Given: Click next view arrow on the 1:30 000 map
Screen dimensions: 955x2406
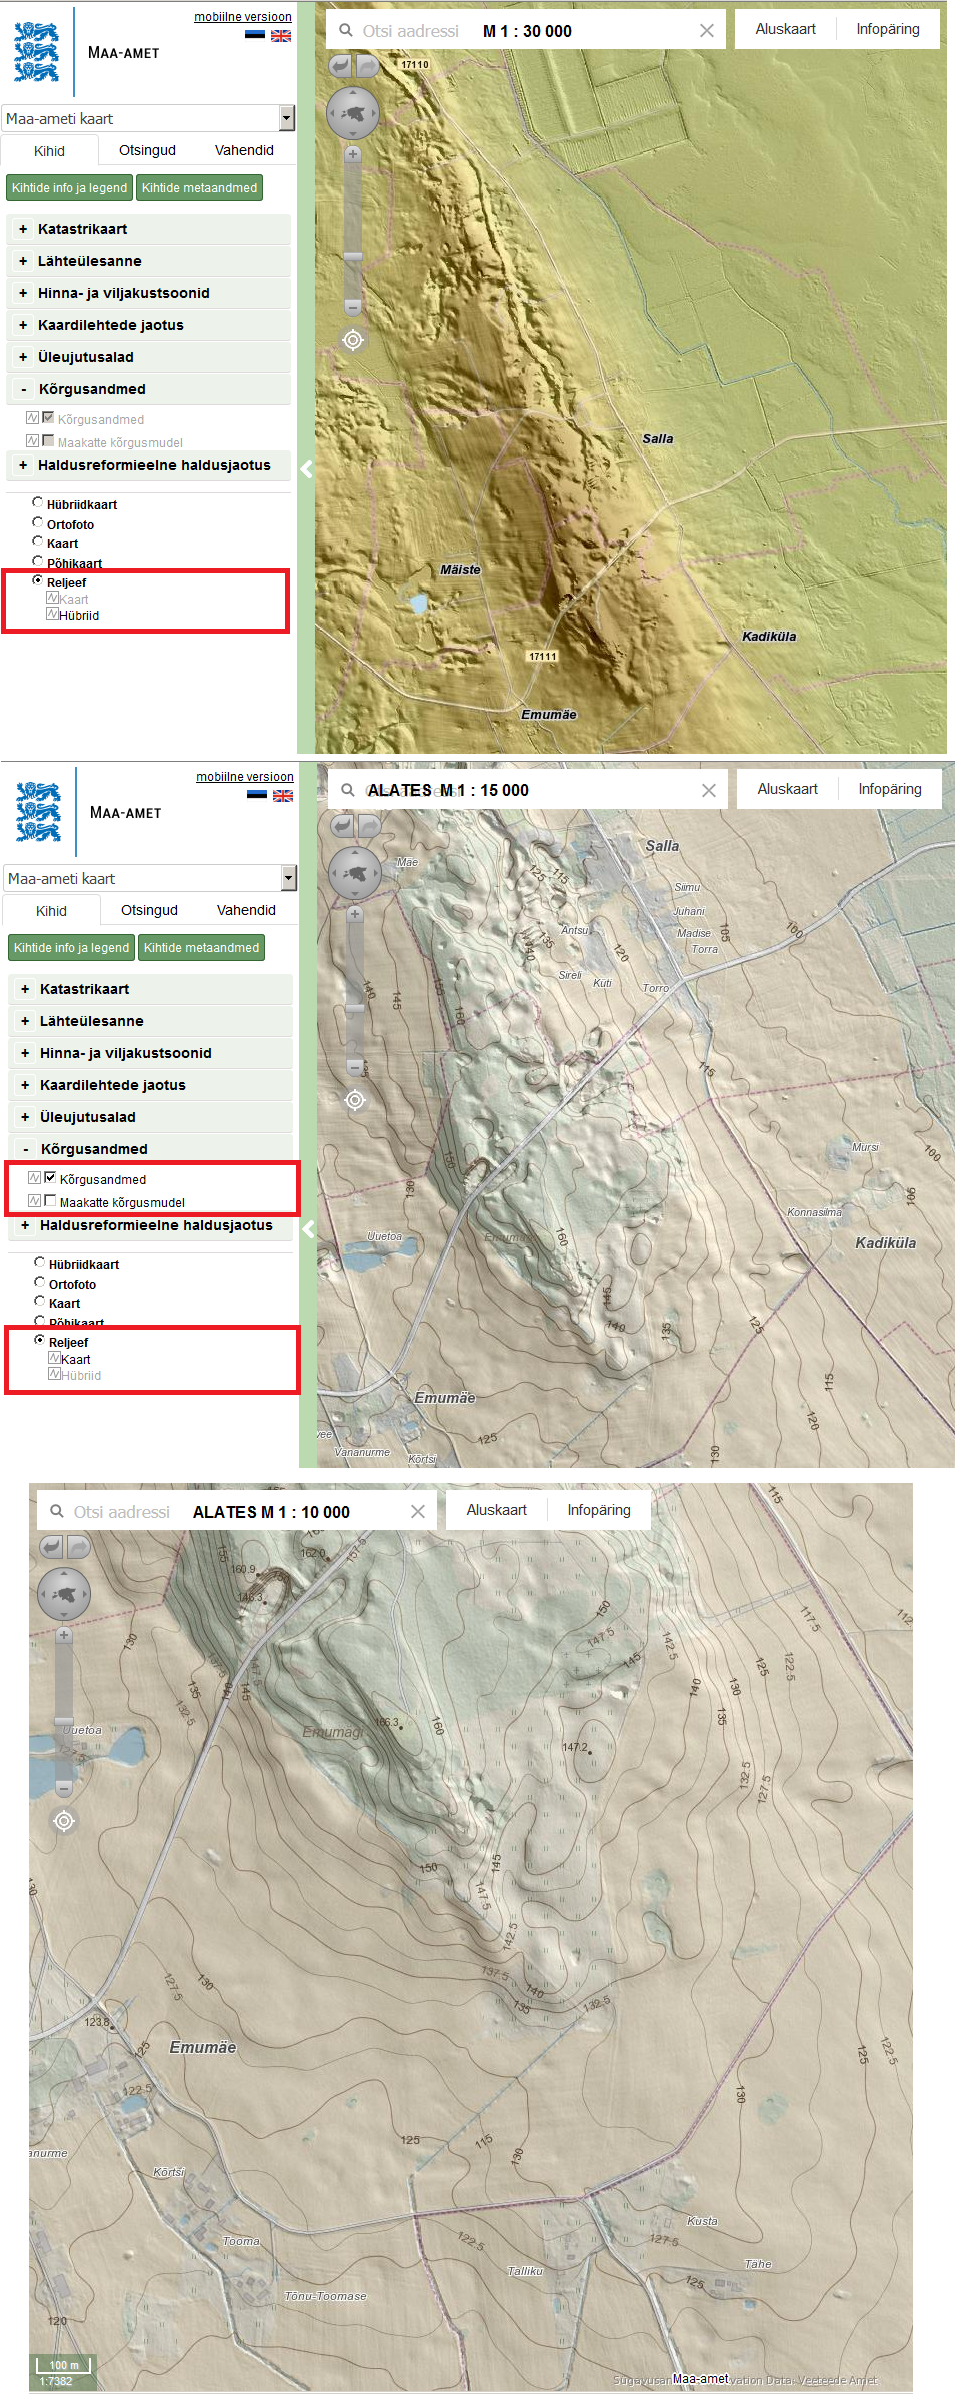Looking at the screenshot, I should (367, 66).
